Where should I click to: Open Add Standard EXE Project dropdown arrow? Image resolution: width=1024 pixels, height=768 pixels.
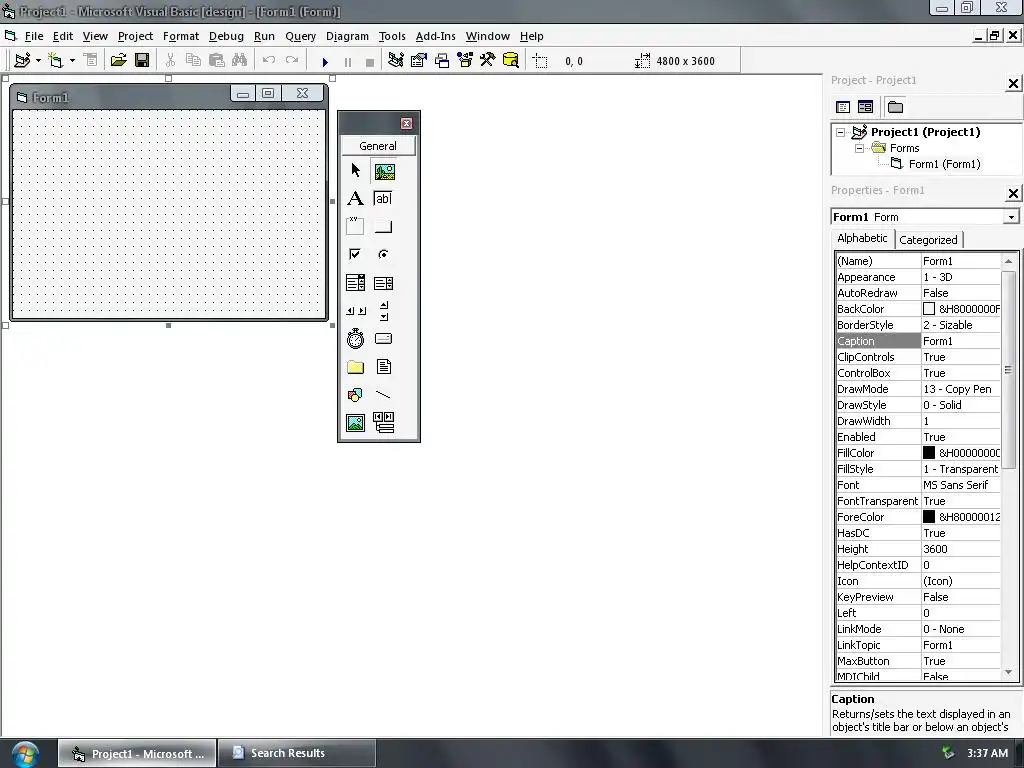[39, 61]
